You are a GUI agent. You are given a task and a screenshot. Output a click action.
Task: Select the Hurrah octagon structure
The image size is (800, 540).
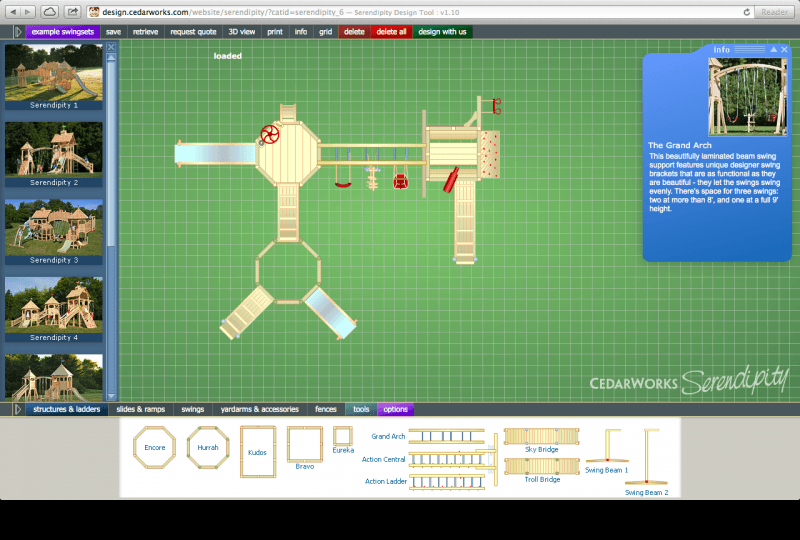(x=208, y=448)
